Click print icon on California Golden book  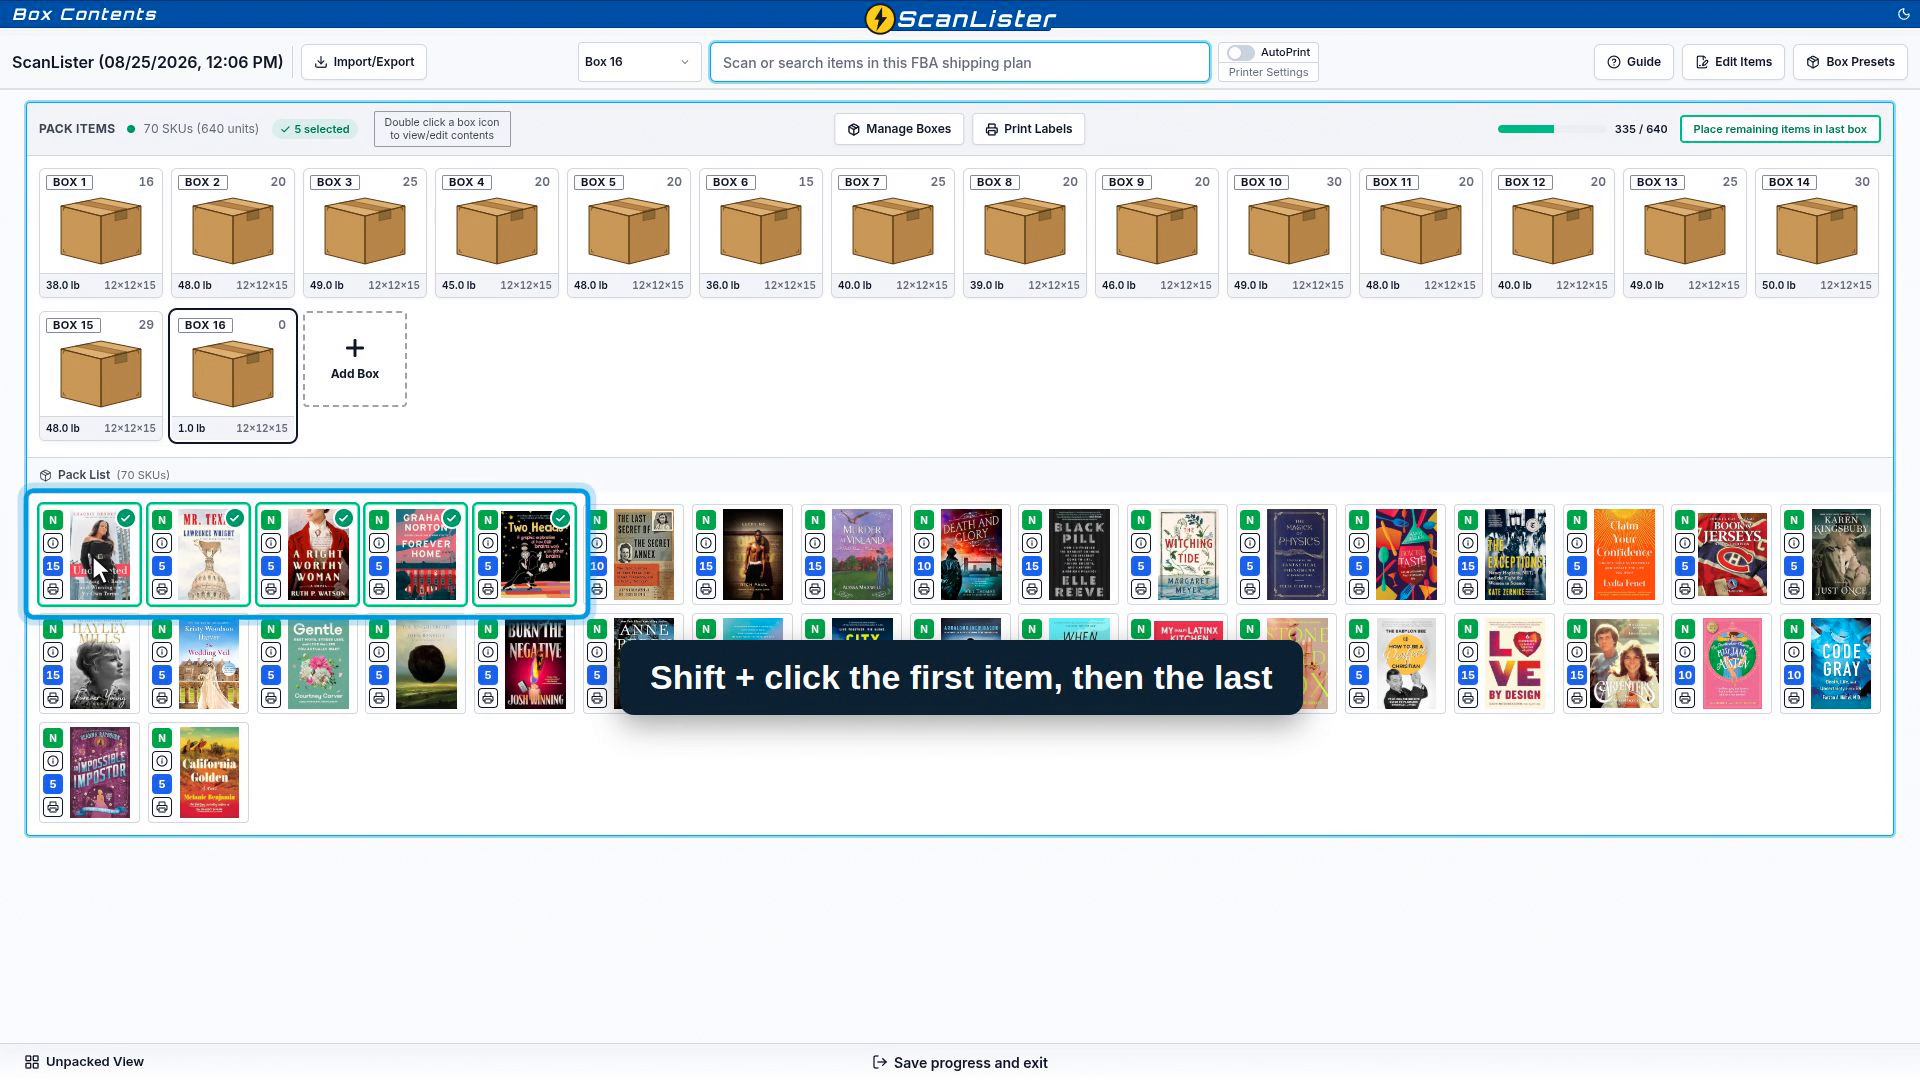tap(162, 807)
